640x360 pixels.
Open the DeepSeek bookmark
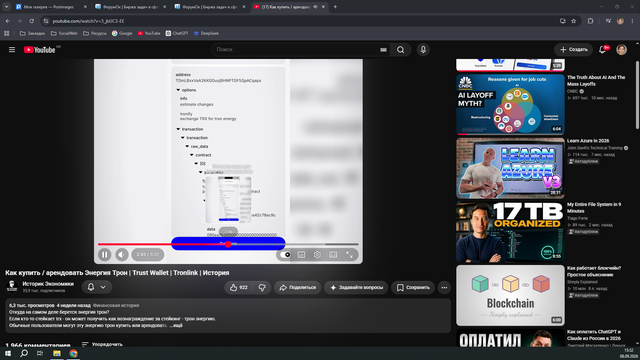(206, 33)
